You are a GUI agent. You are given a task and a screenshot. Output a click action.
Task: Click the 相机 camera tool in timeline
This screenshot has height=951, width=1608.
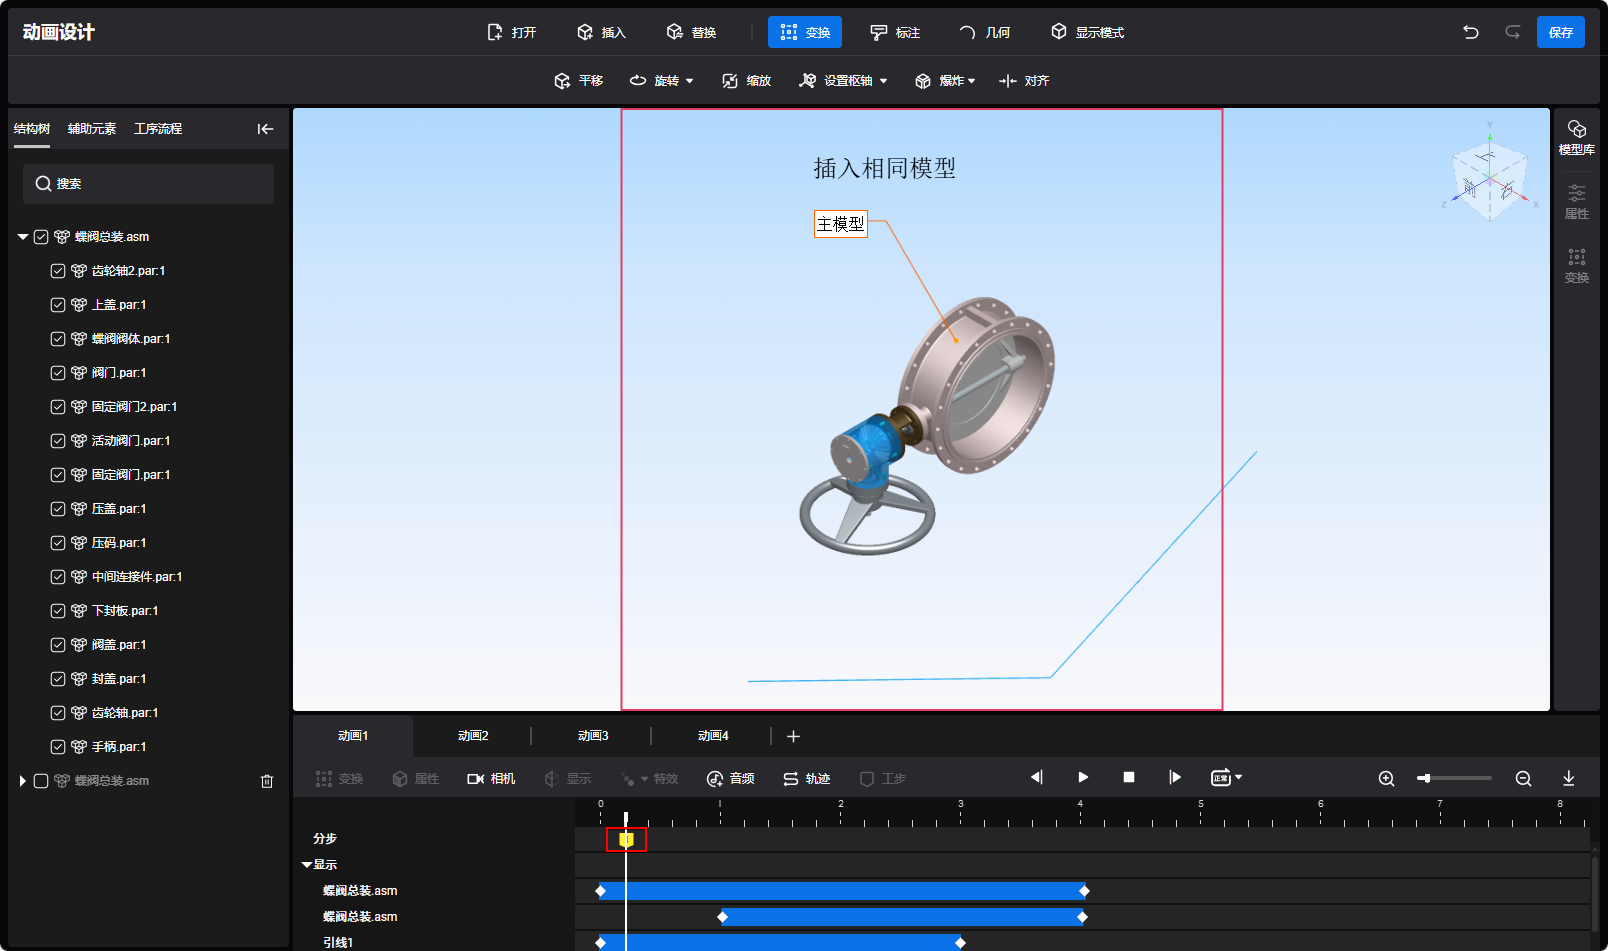[x=491, y=779]
